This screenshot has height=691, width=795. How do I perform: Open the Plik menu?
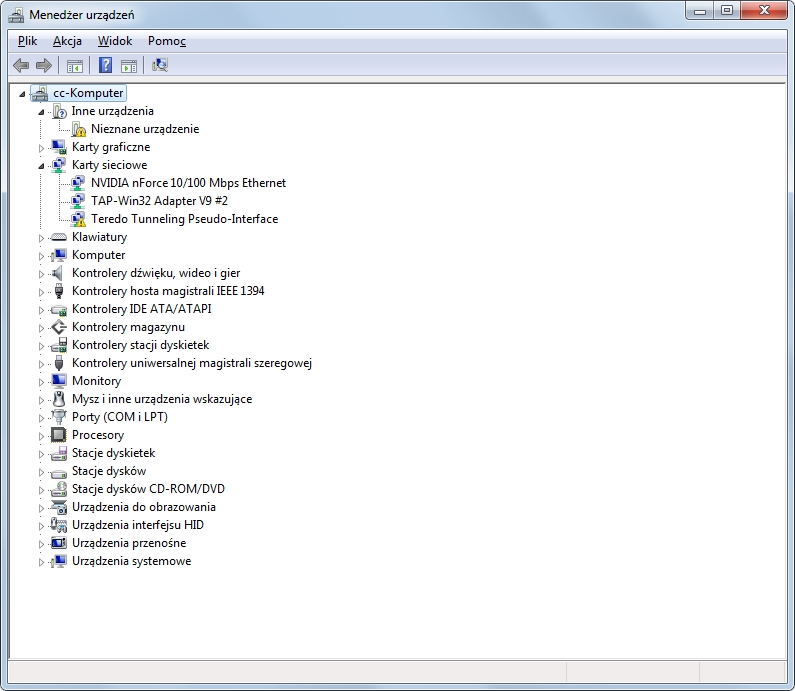pyautogui.click(x=27, y=41)
